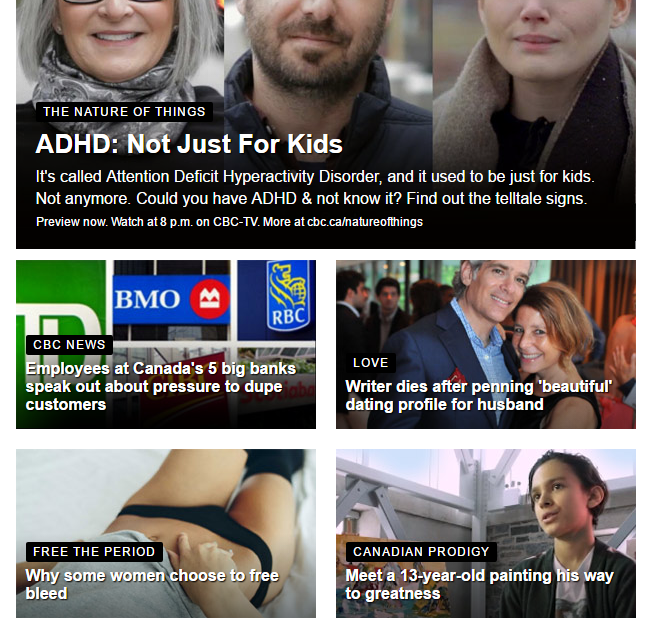Open the 13-year-old painter headline
Viewport: 646px width, 633px height.
pyautogui.click(x=480, y=584)
